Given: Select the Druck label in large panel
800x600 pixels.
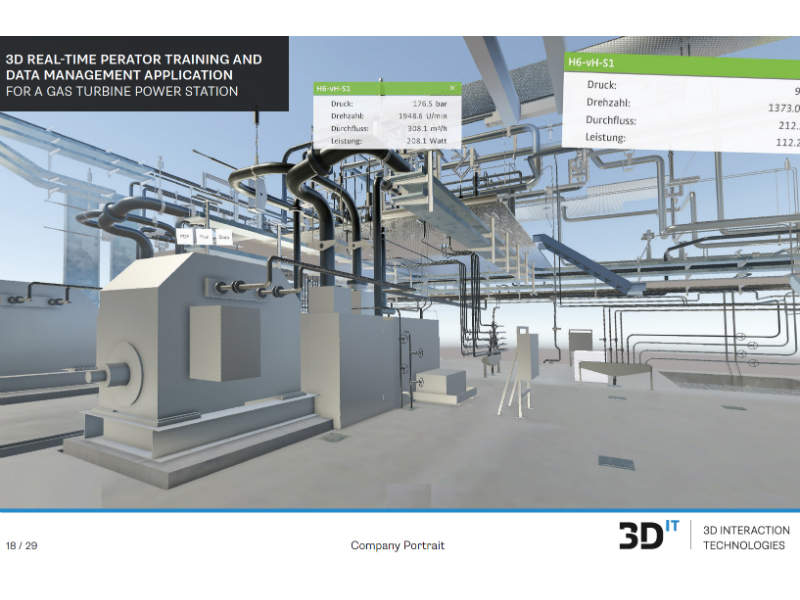Looking at the screenshot, I should 605,85.
